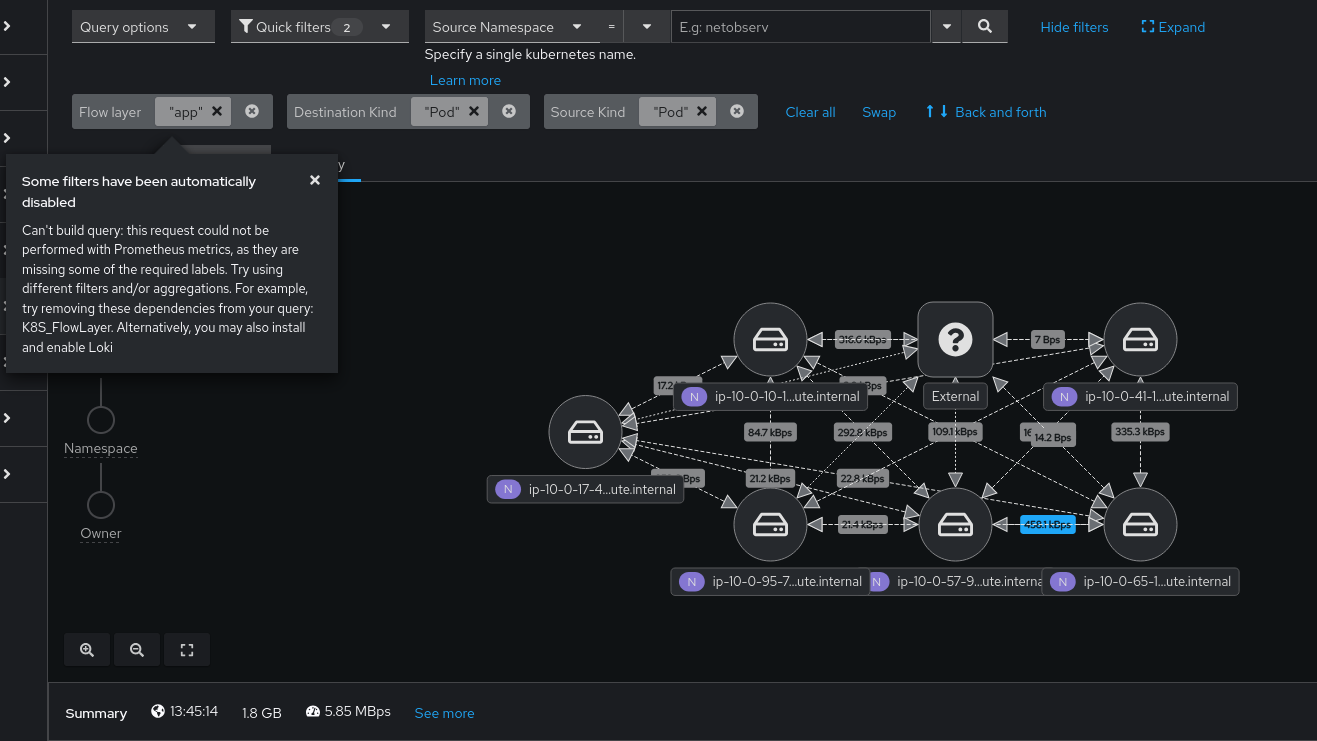The image size is (1317, 741).
Task: Select node icon above ip-10-0-95-7 label
Action: (x=770, y=524)
